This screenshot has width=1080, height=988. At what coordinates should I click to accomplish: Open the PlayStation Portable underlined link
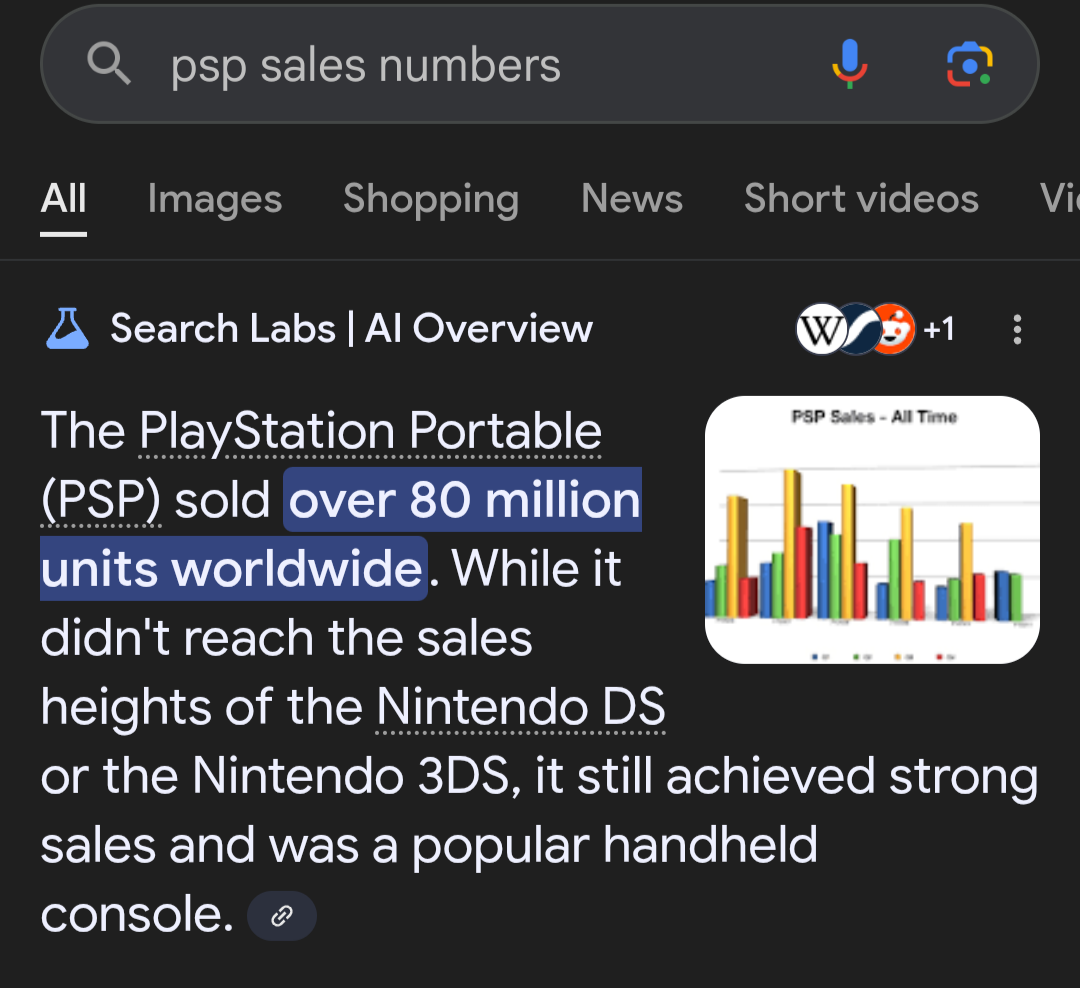click(x=371, y=431)
